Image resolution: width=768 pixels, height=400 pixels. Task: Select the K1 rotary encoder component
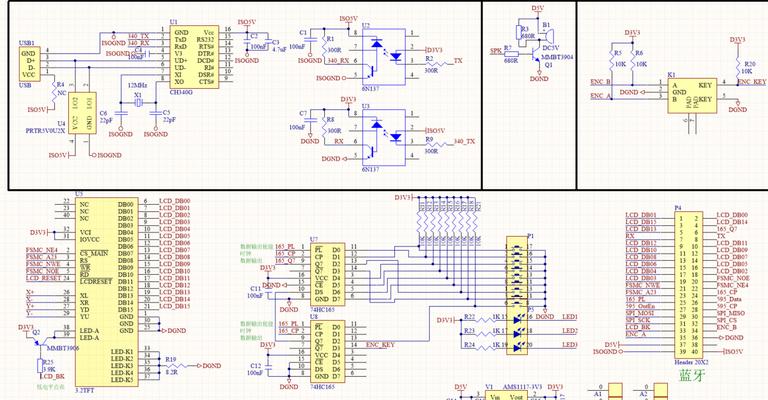point(692,95)
